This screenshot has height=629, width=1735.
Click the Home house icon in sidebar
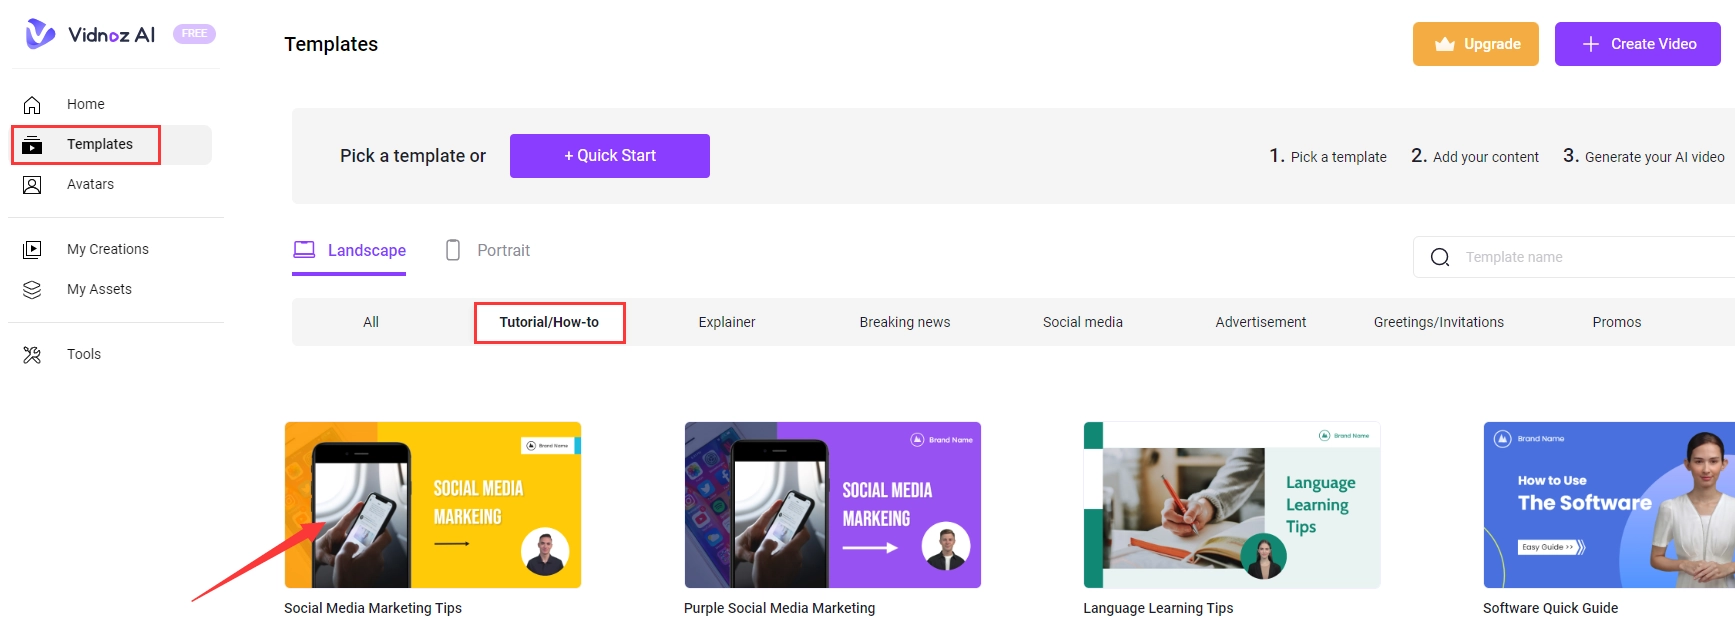coord(32,105)
